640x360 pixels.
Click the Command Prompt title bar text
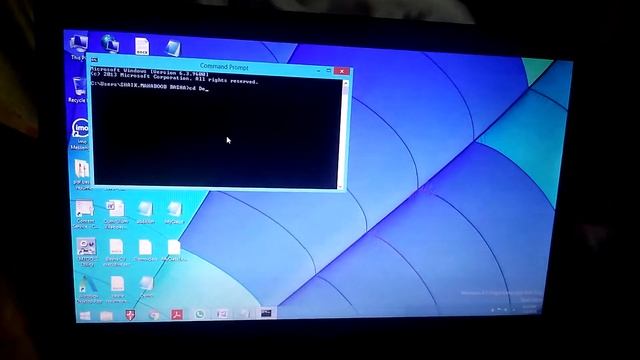click(224, 67)
